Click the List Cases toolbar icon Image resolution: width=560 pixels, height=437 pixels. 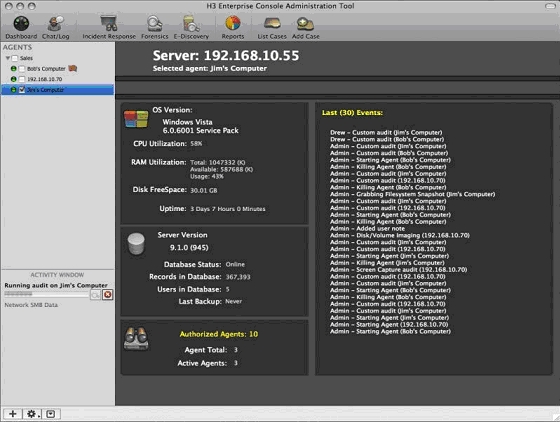point(272,27)
